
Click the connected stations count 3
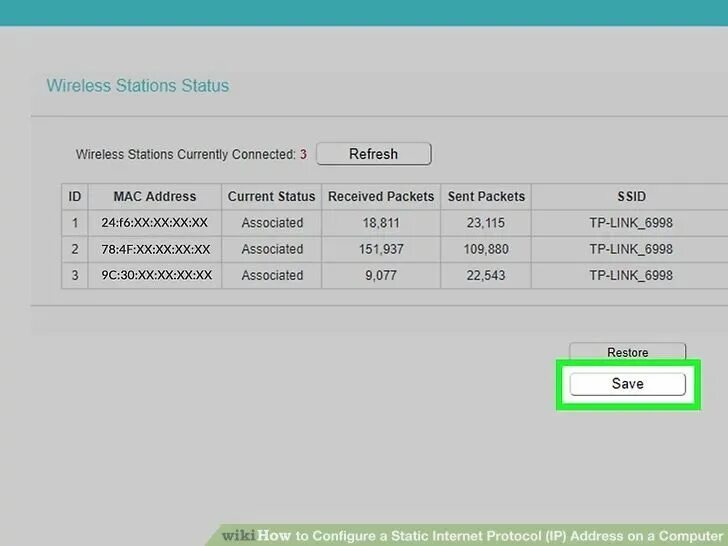(x=303, y=155)
